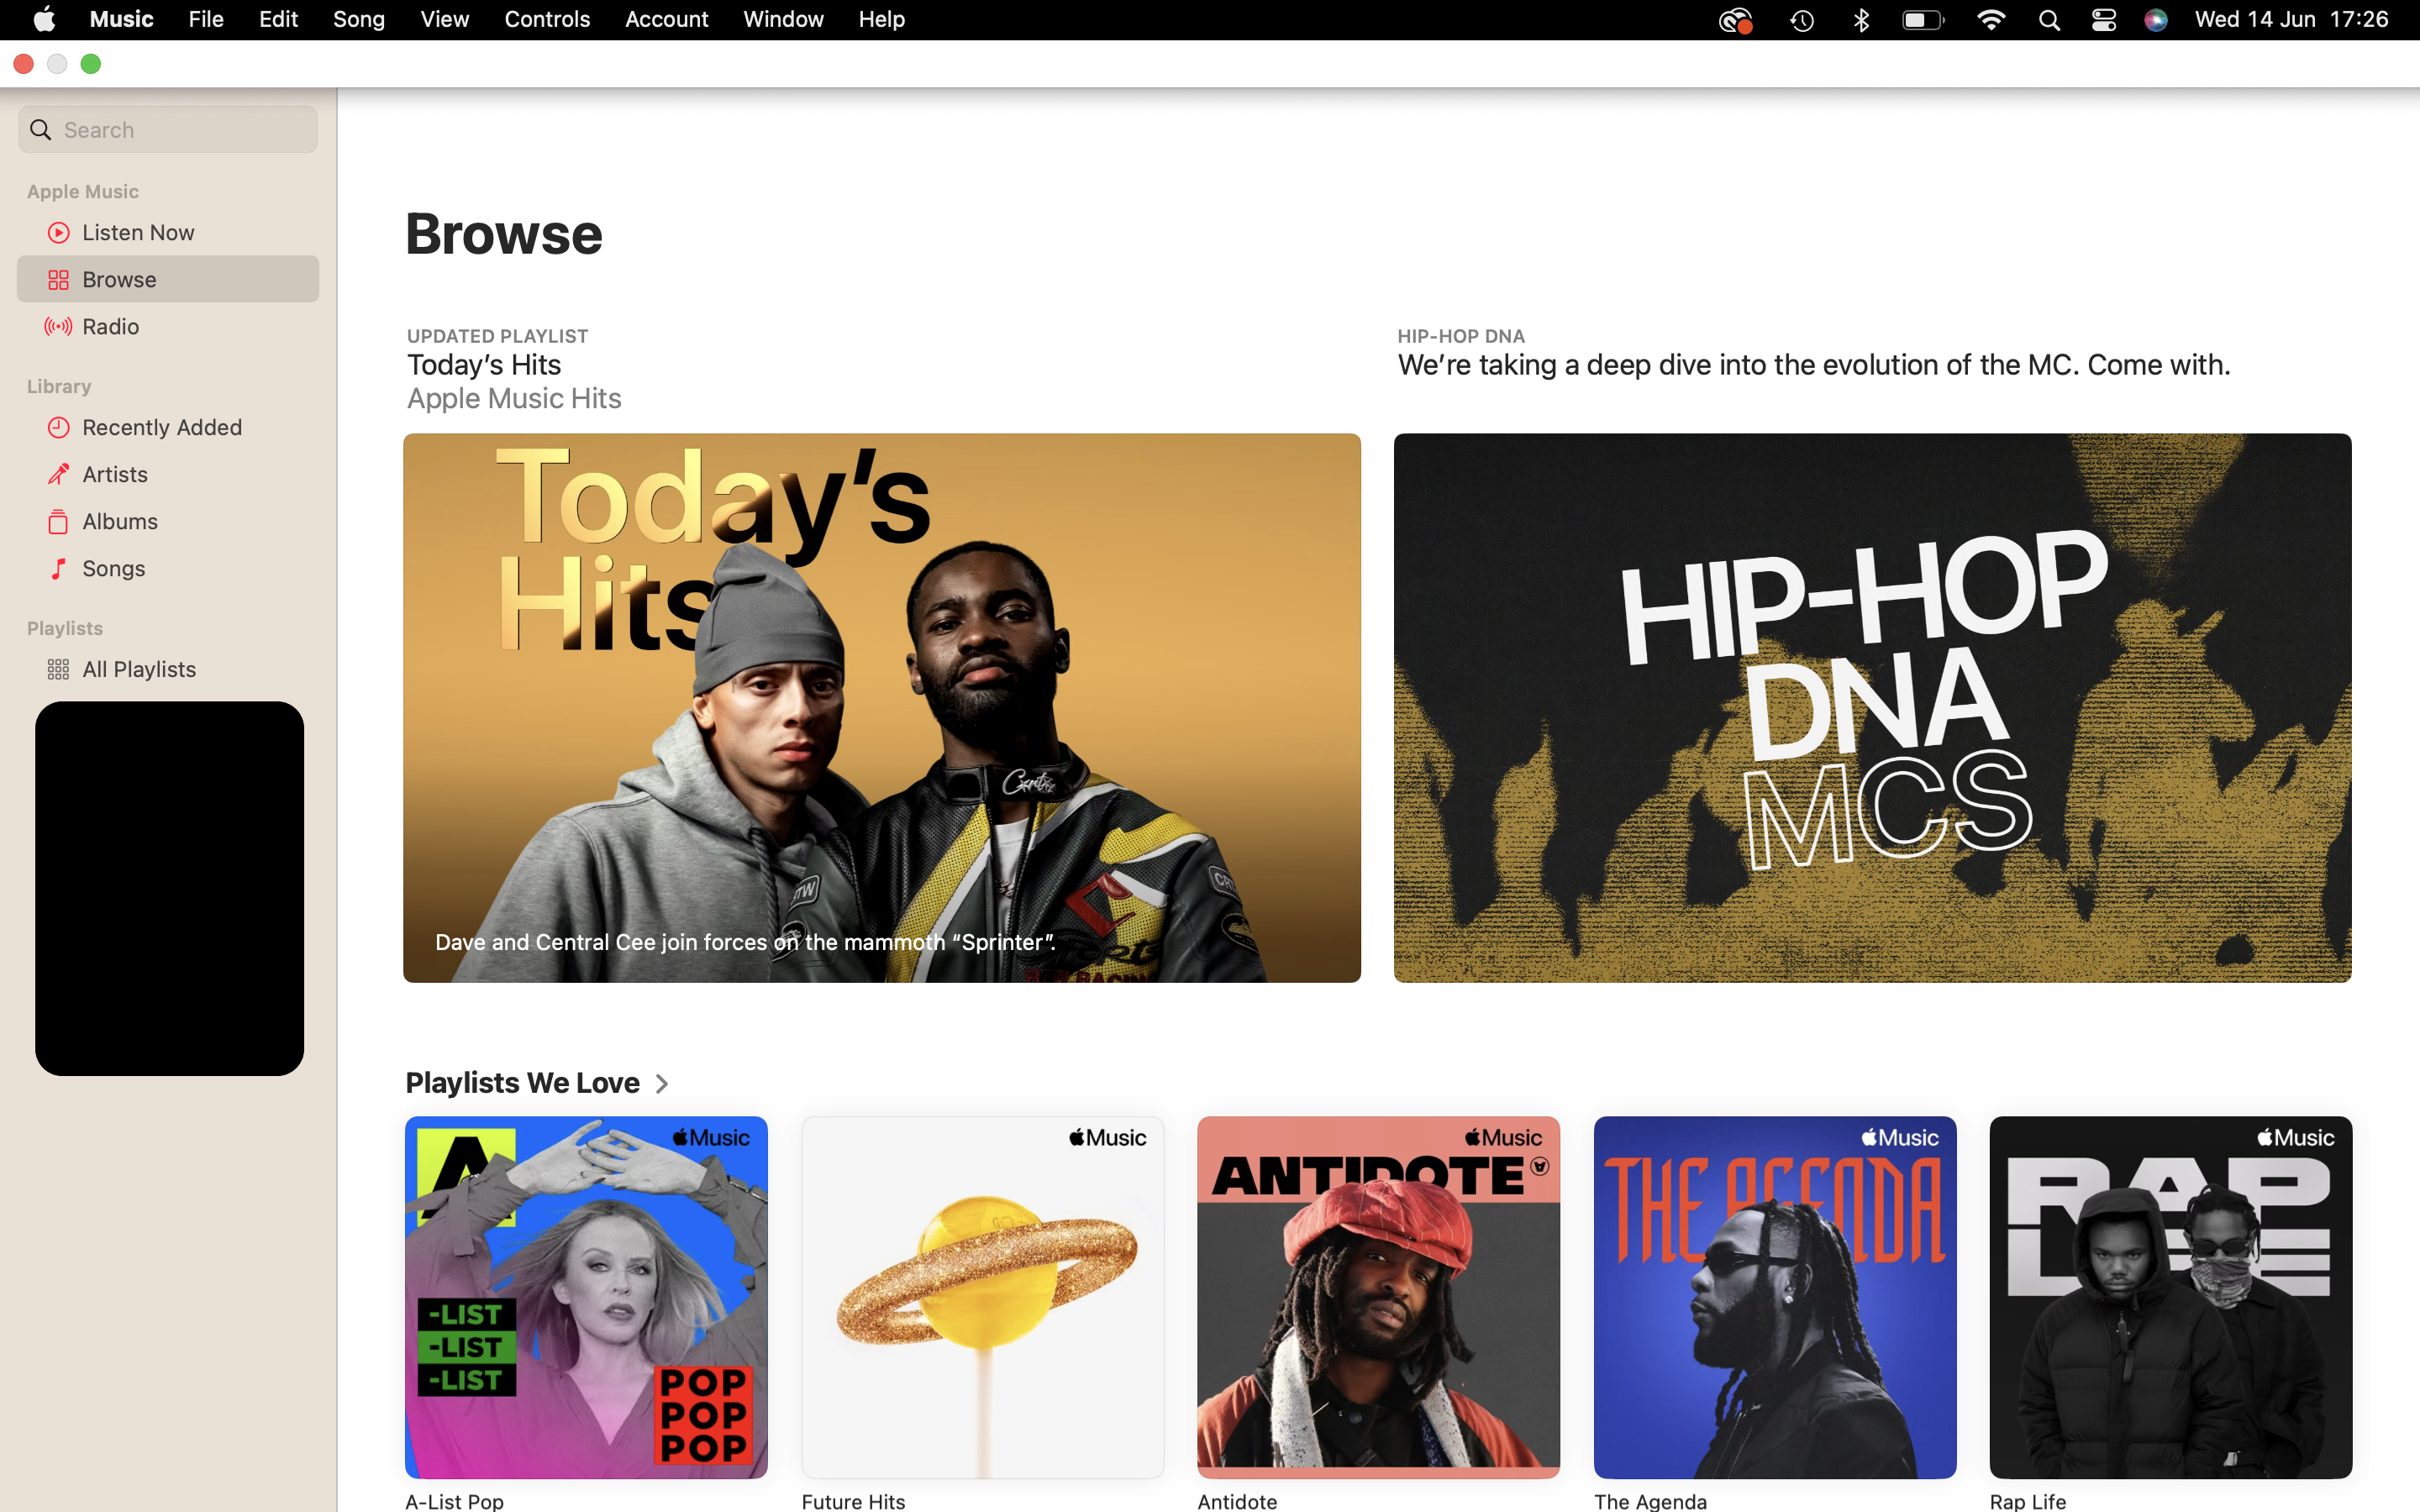Open the Help menu
The height and width of the screenshot is (1512, 2420).
tap(882, 20)
